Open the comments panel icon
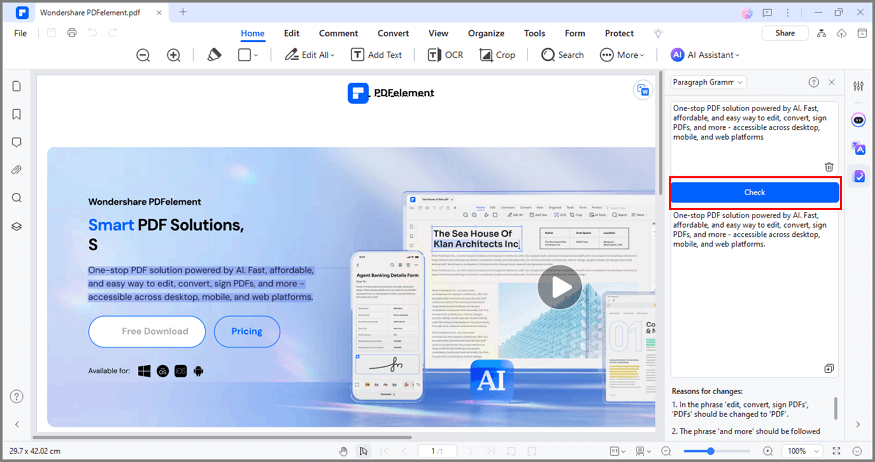This screenshot has width=875, height=462. pos(17,142)
